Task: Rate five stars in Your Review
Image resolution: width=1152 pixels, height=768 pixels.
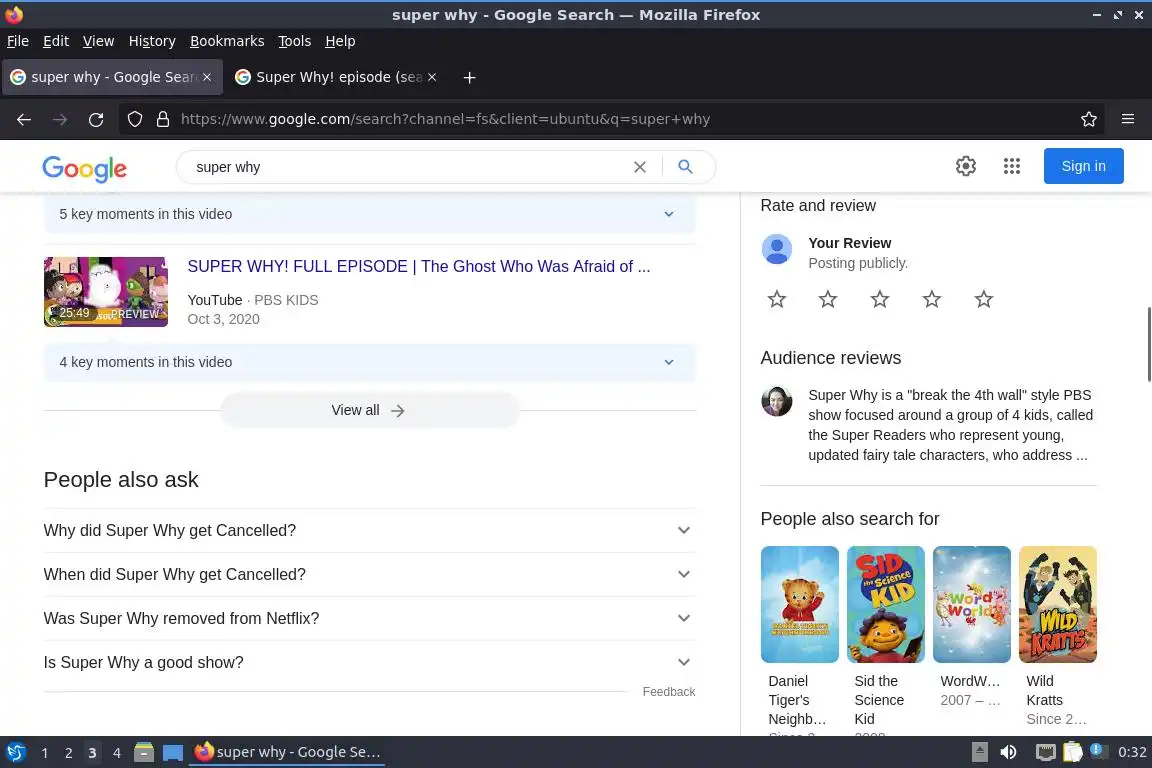Action: 984,299
